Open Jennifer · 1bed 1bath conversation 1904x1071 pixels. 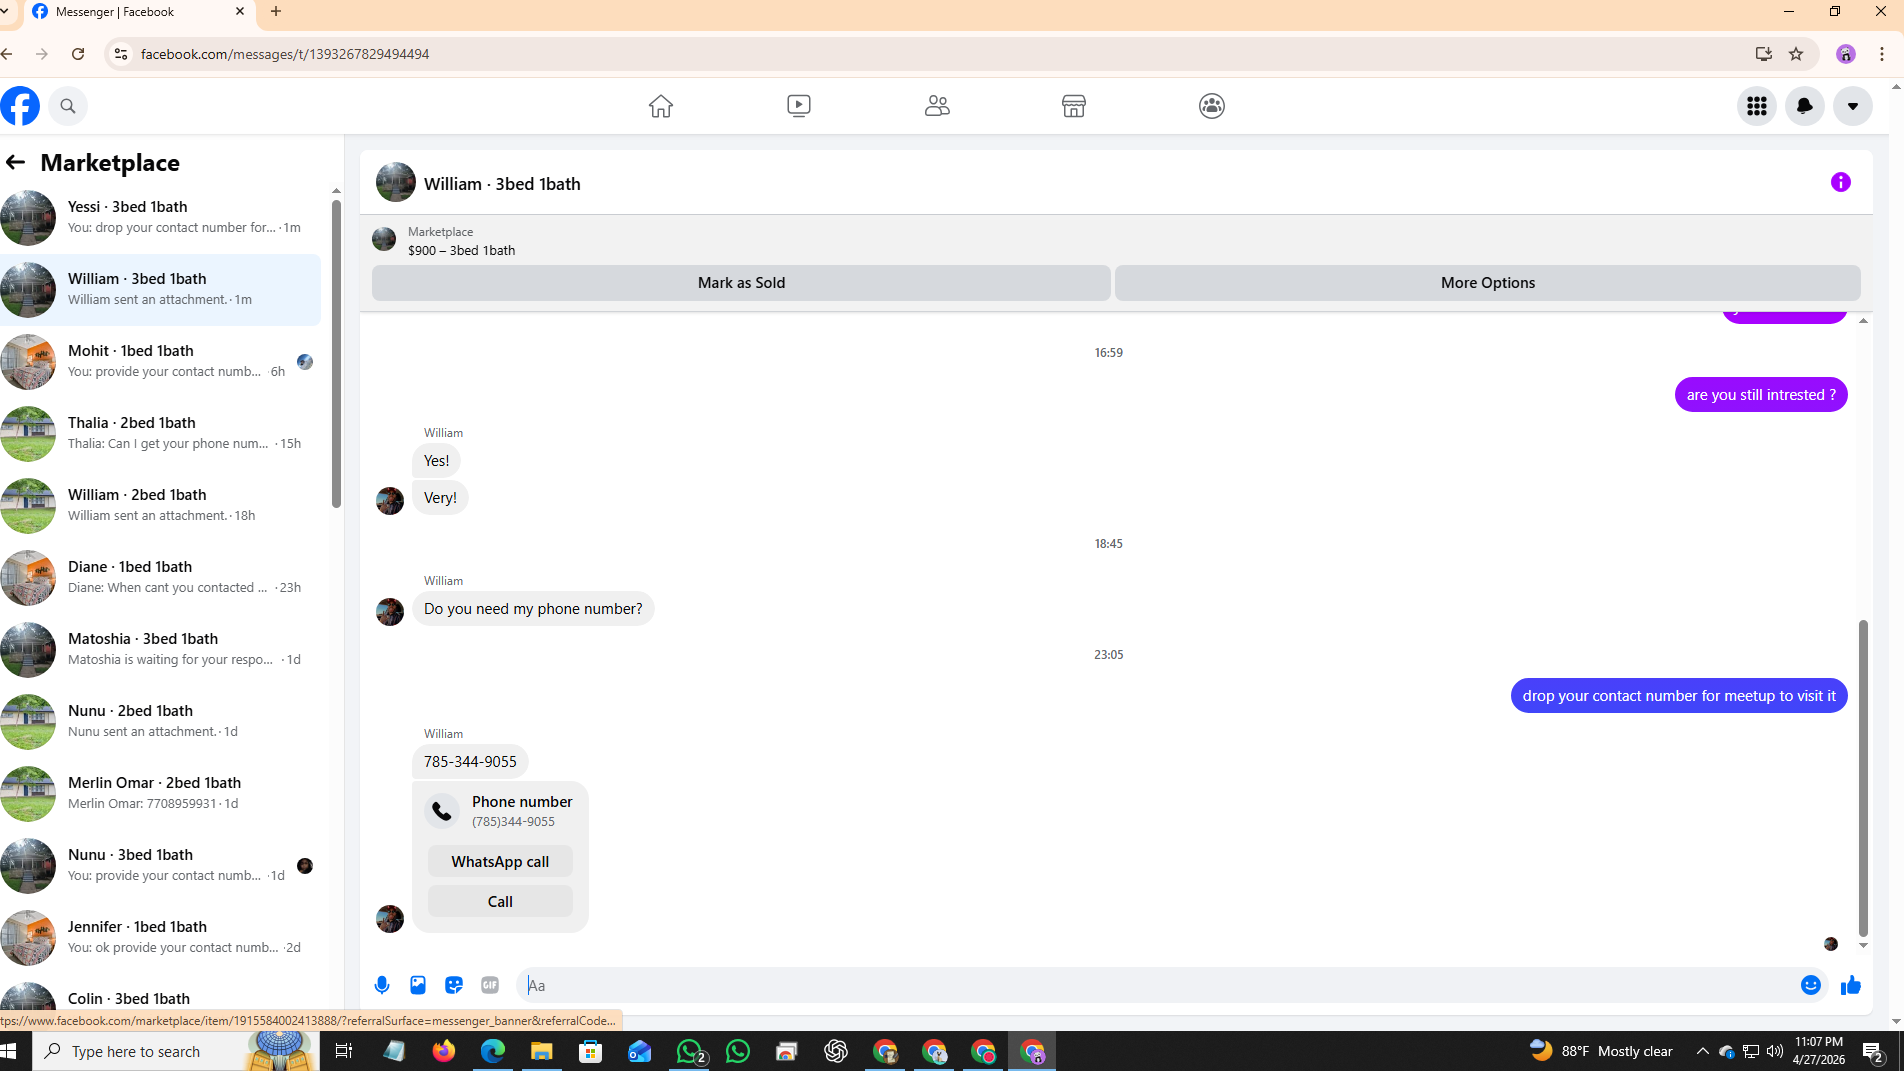click(x=160, y=937)
